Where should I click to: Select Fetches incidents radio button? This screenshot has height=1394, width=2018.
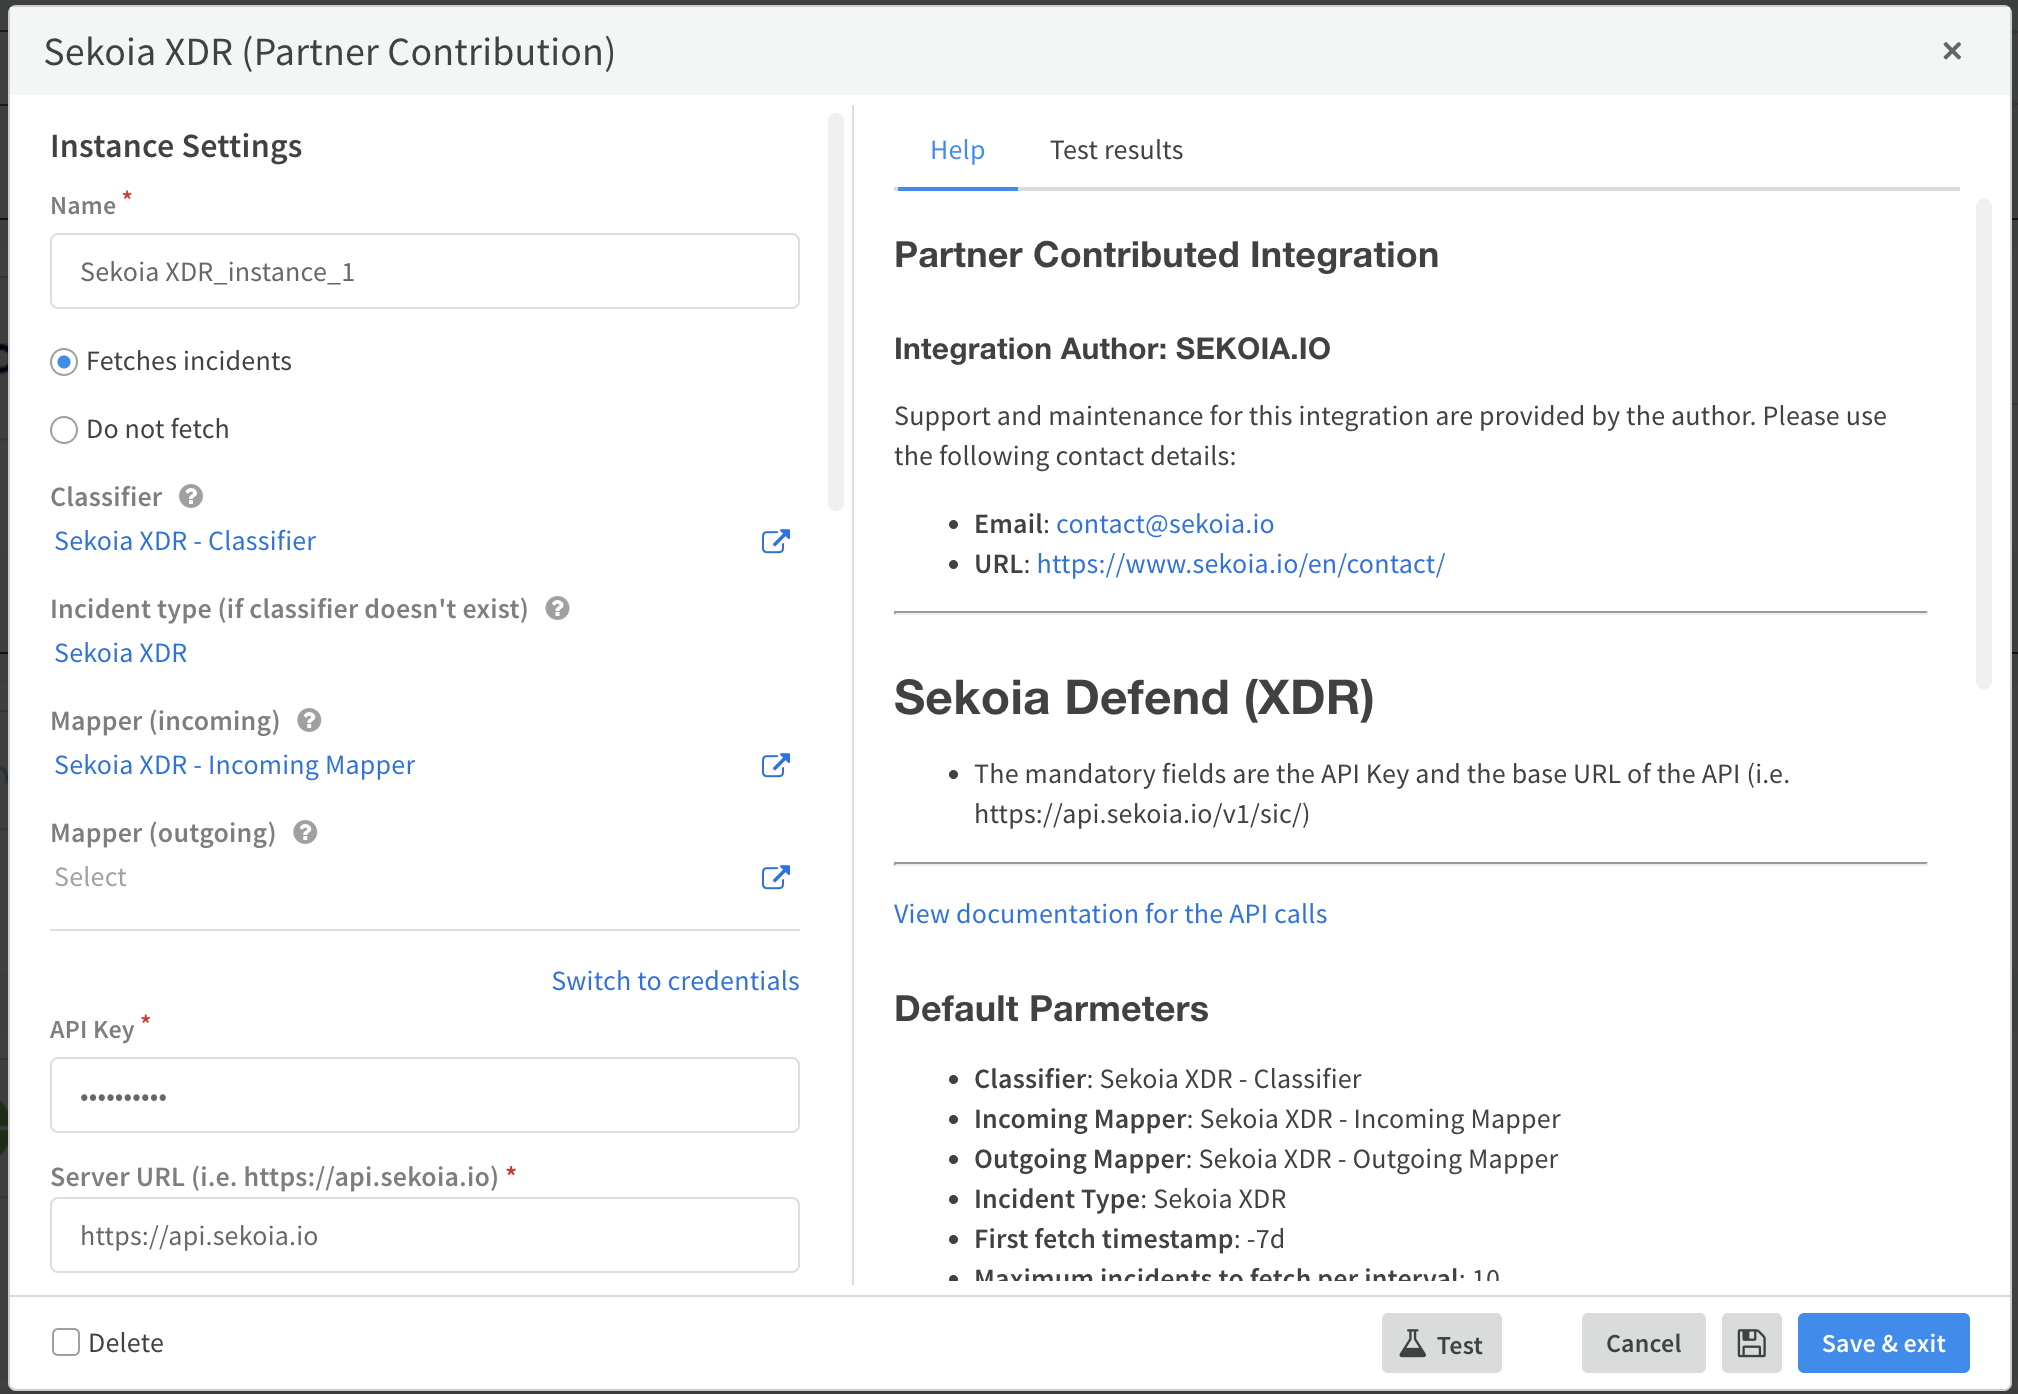pos(64,362)
